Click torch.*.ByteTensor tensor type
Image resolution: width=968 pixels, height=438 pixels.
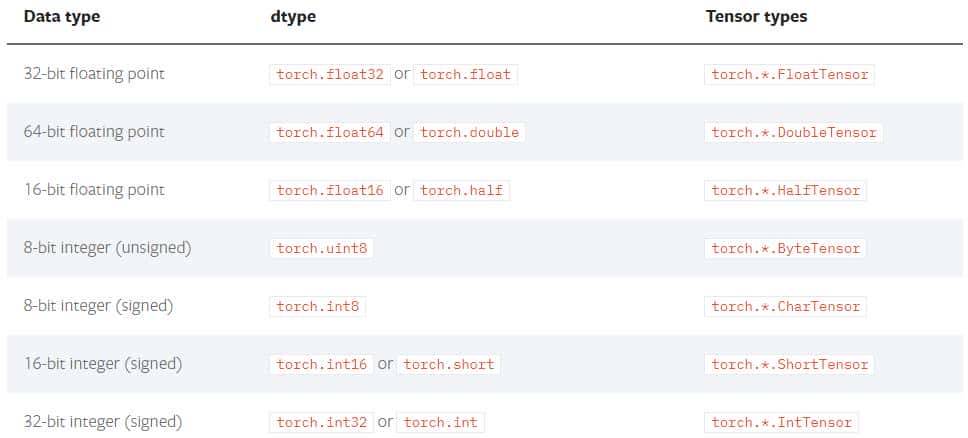coord(785,248)
